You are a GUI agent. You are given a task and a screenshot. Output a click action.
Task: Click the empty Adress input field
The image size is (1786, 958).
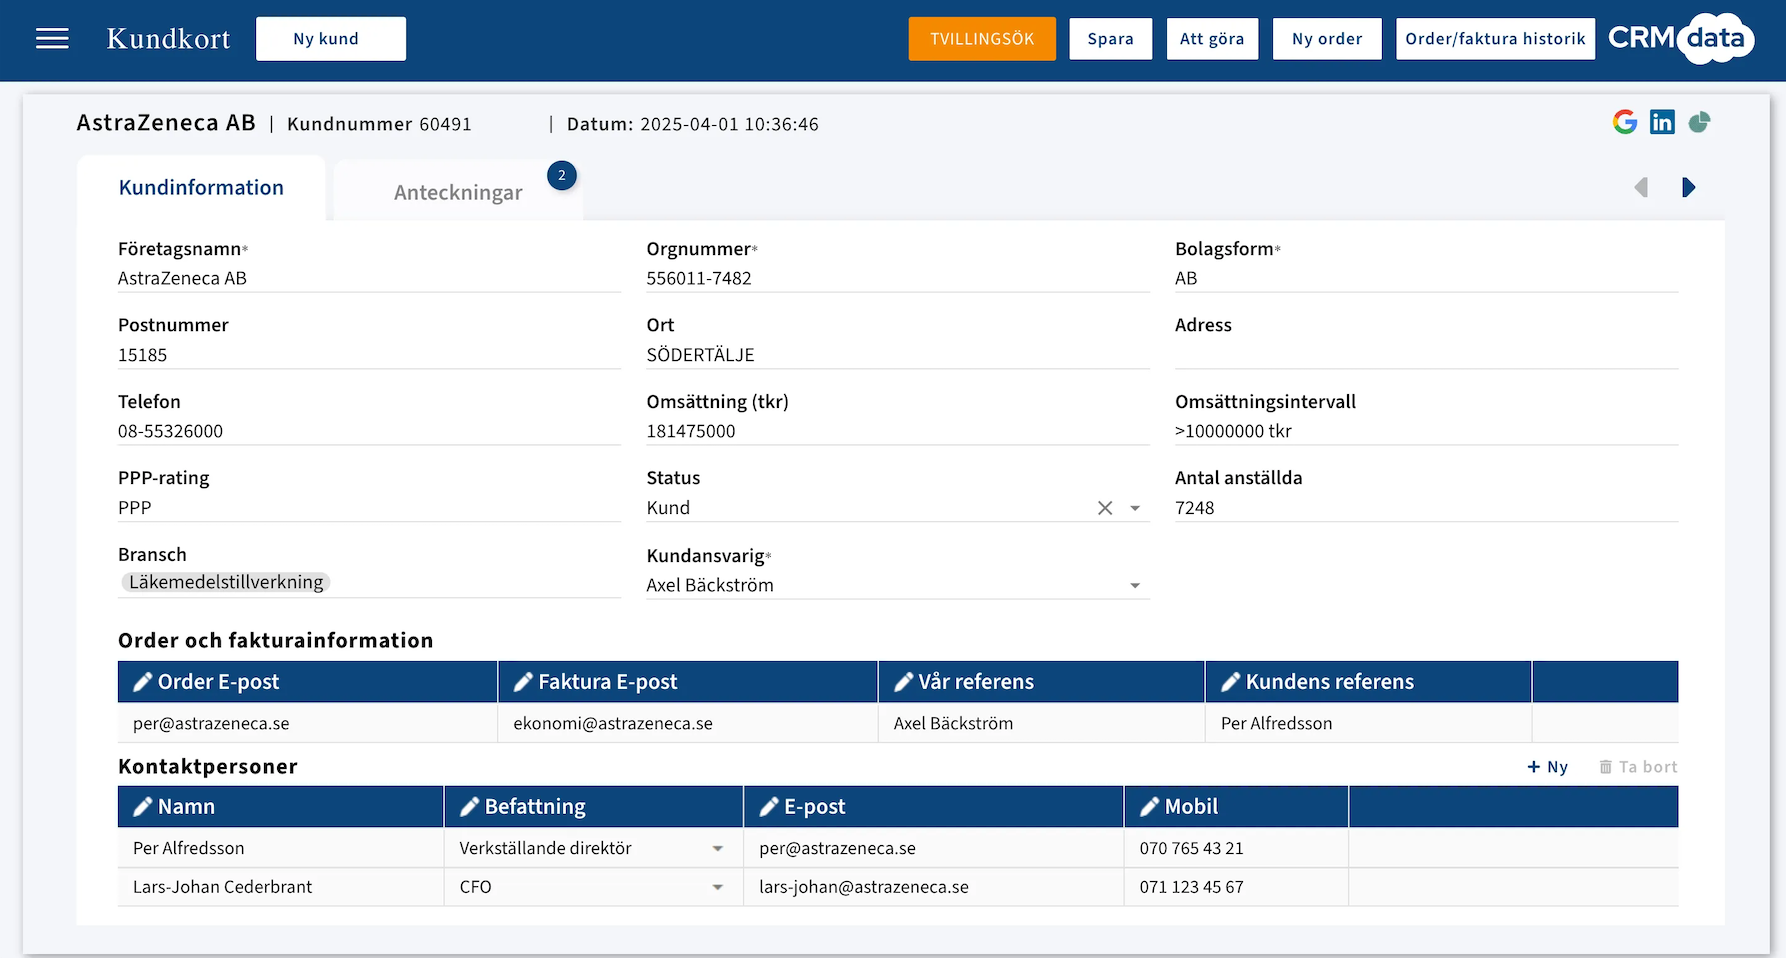pyautogui.click(x=1427, y=356)
